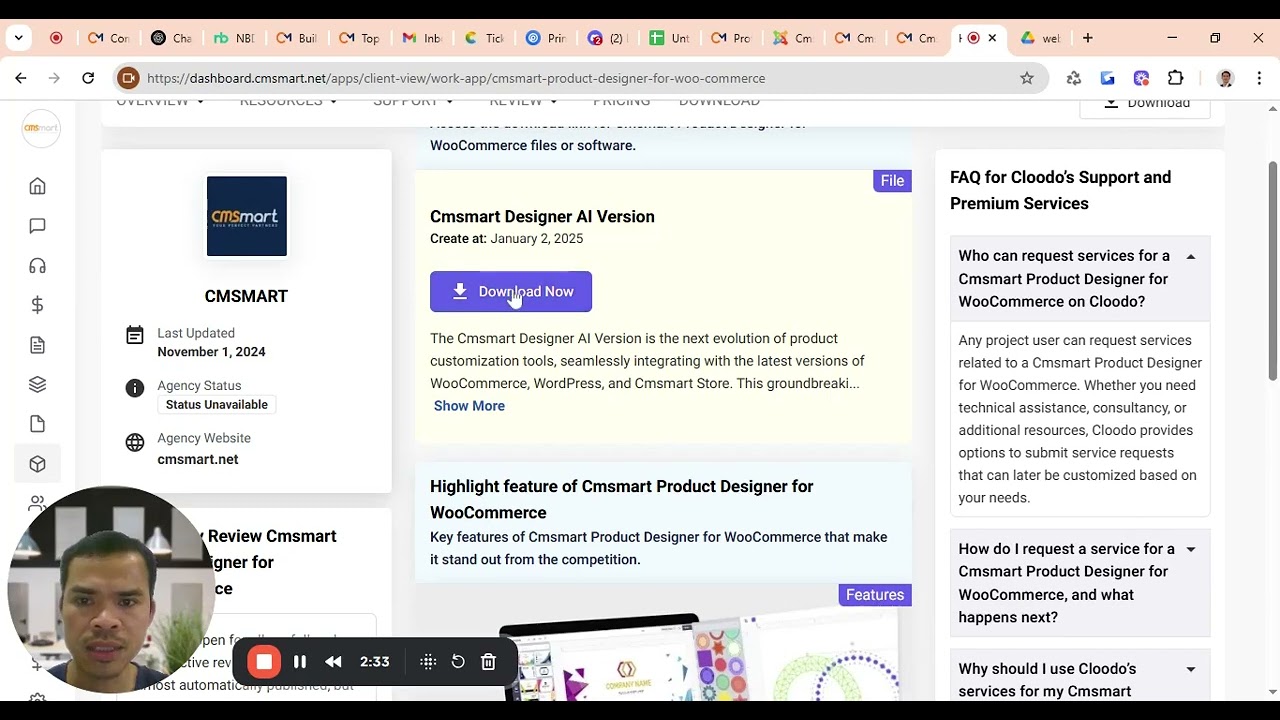Rewind the recording control
Screen dimensions: 1280x720
pos(333,662)
